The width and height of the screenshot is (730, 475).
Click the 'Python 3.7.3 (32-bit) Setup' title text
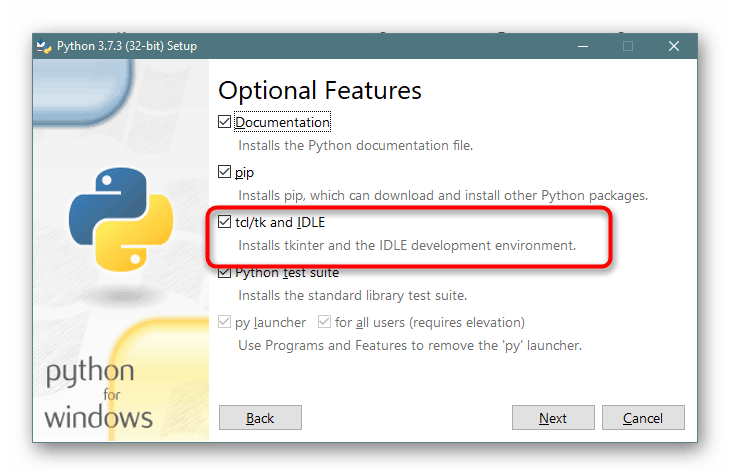(125, 46)
